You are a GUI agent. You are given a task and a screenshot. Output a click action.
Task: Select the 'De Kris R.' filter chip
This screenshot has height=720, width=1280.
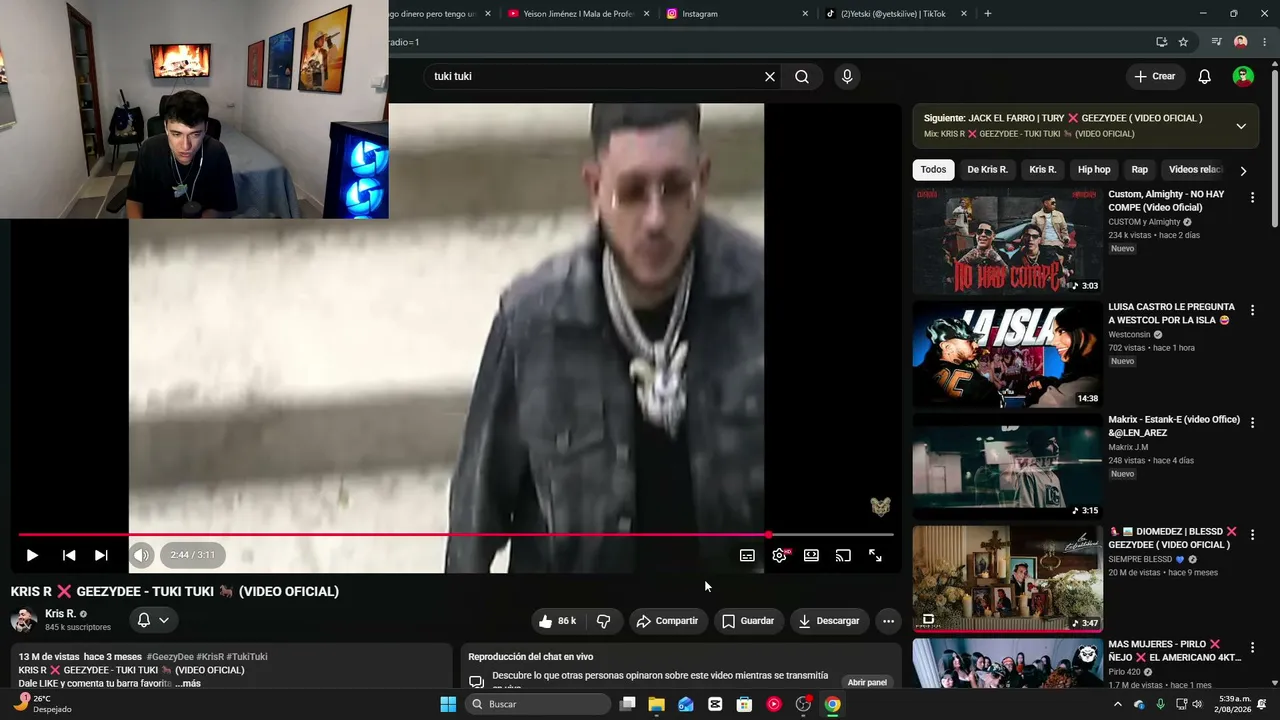tap(987, 170)
